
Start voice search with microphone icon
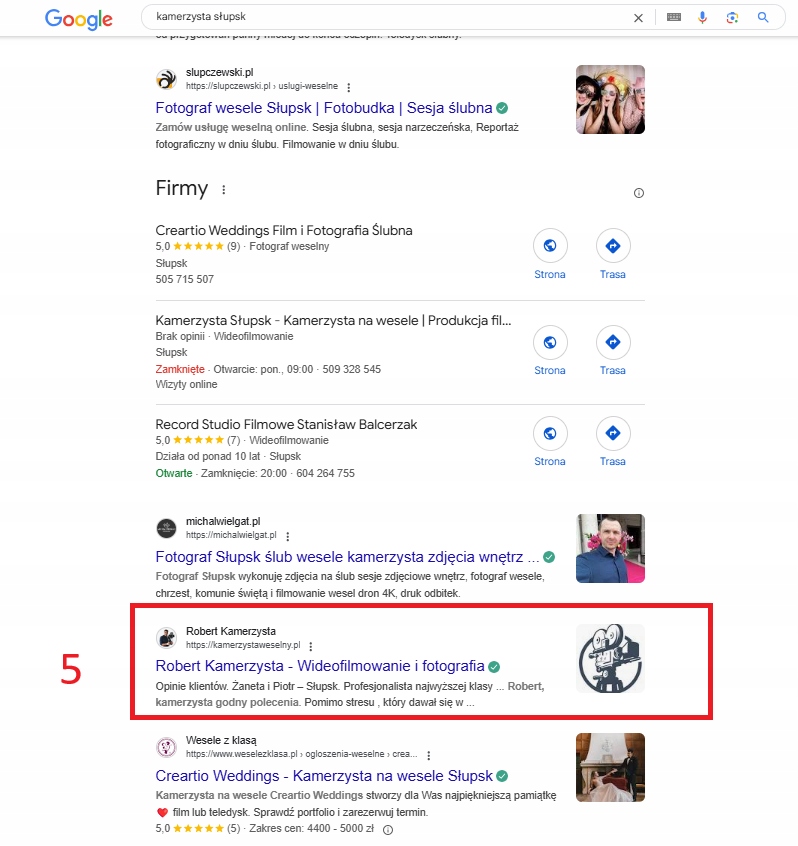[x=703, y=17]
